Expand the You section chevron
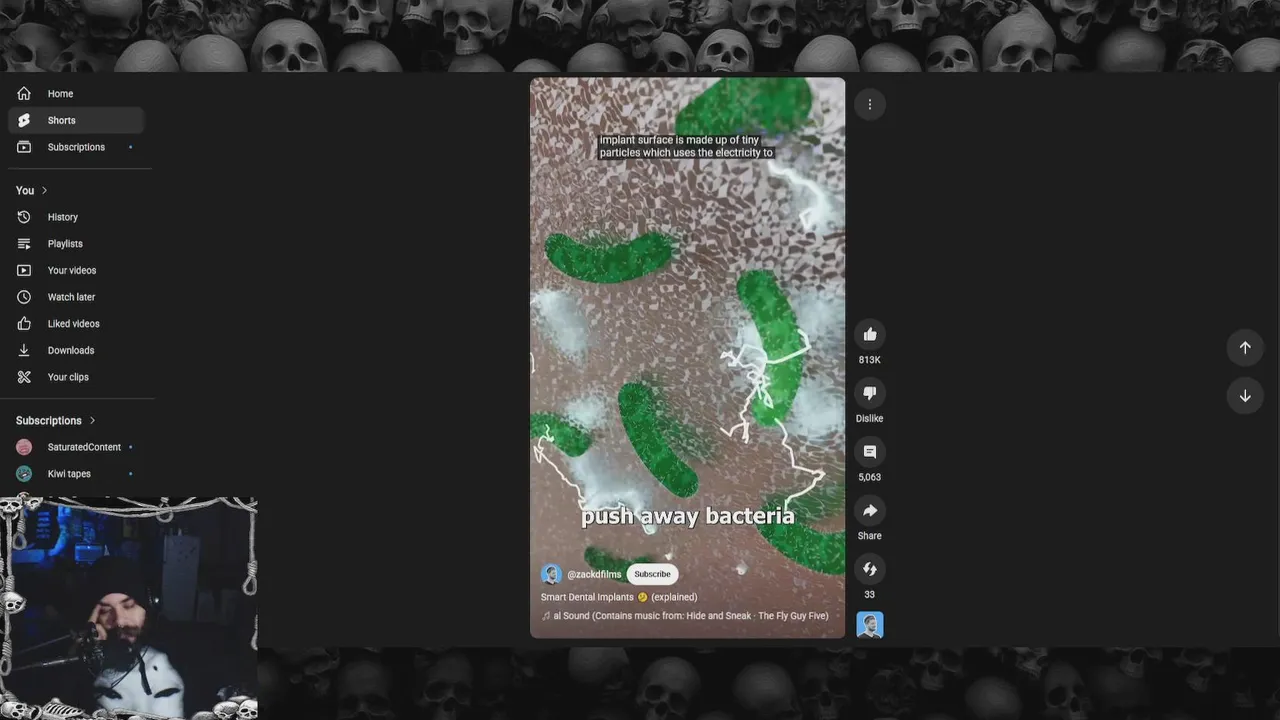This screenshot has height=720, width=1280. (44, 190)
